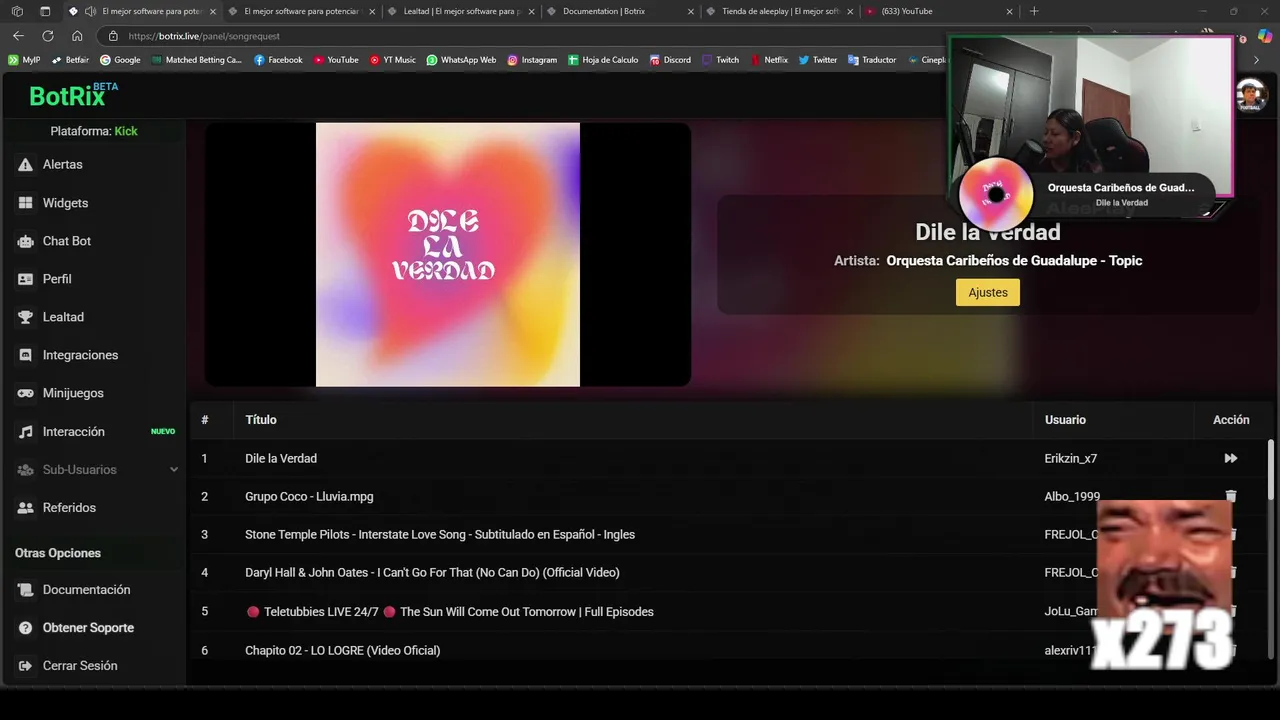1280x720 pixels.
Task: Open the Twitch bookmark
Action: click(720, 60)
